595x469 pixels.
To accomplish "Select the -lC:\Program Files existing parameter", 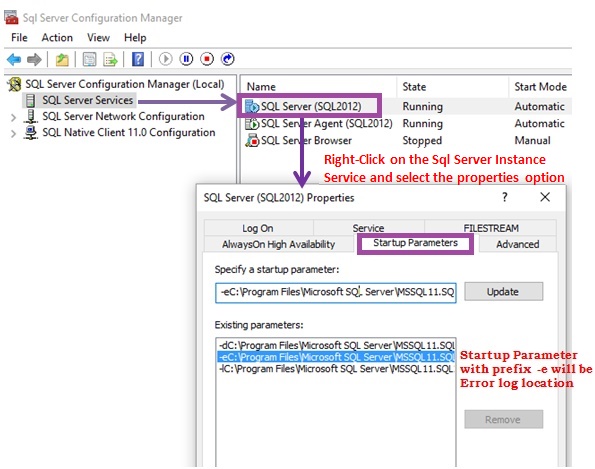I will 336,369.
